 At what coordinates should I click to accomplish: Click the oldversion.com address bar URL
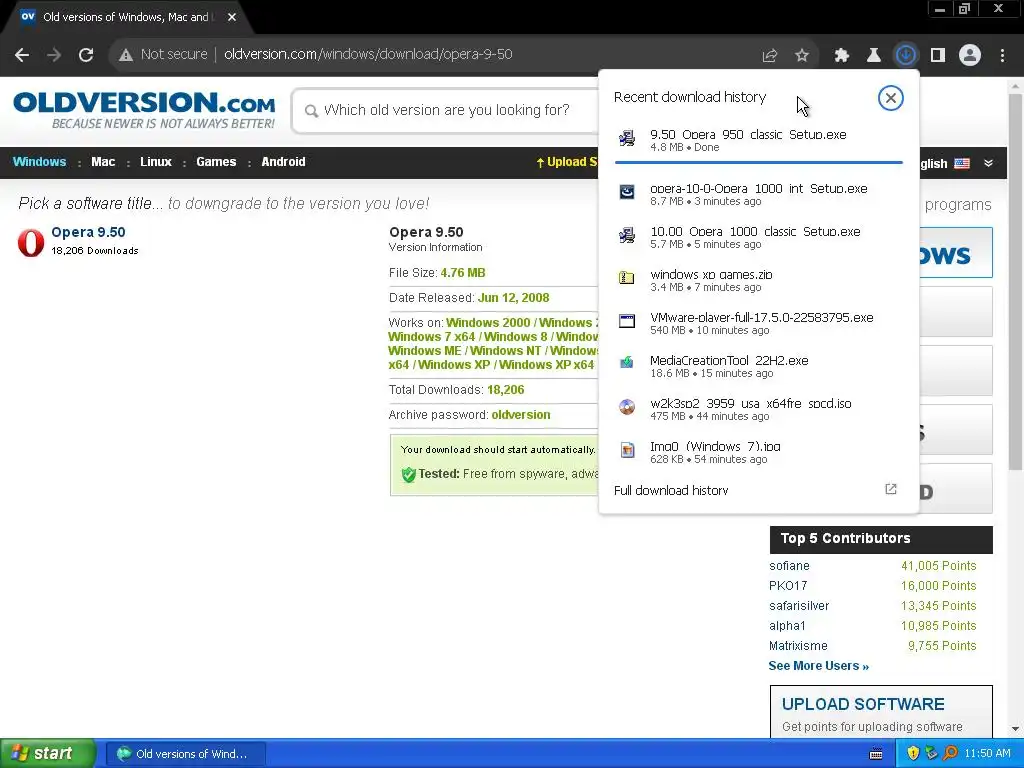pos(368,55)
